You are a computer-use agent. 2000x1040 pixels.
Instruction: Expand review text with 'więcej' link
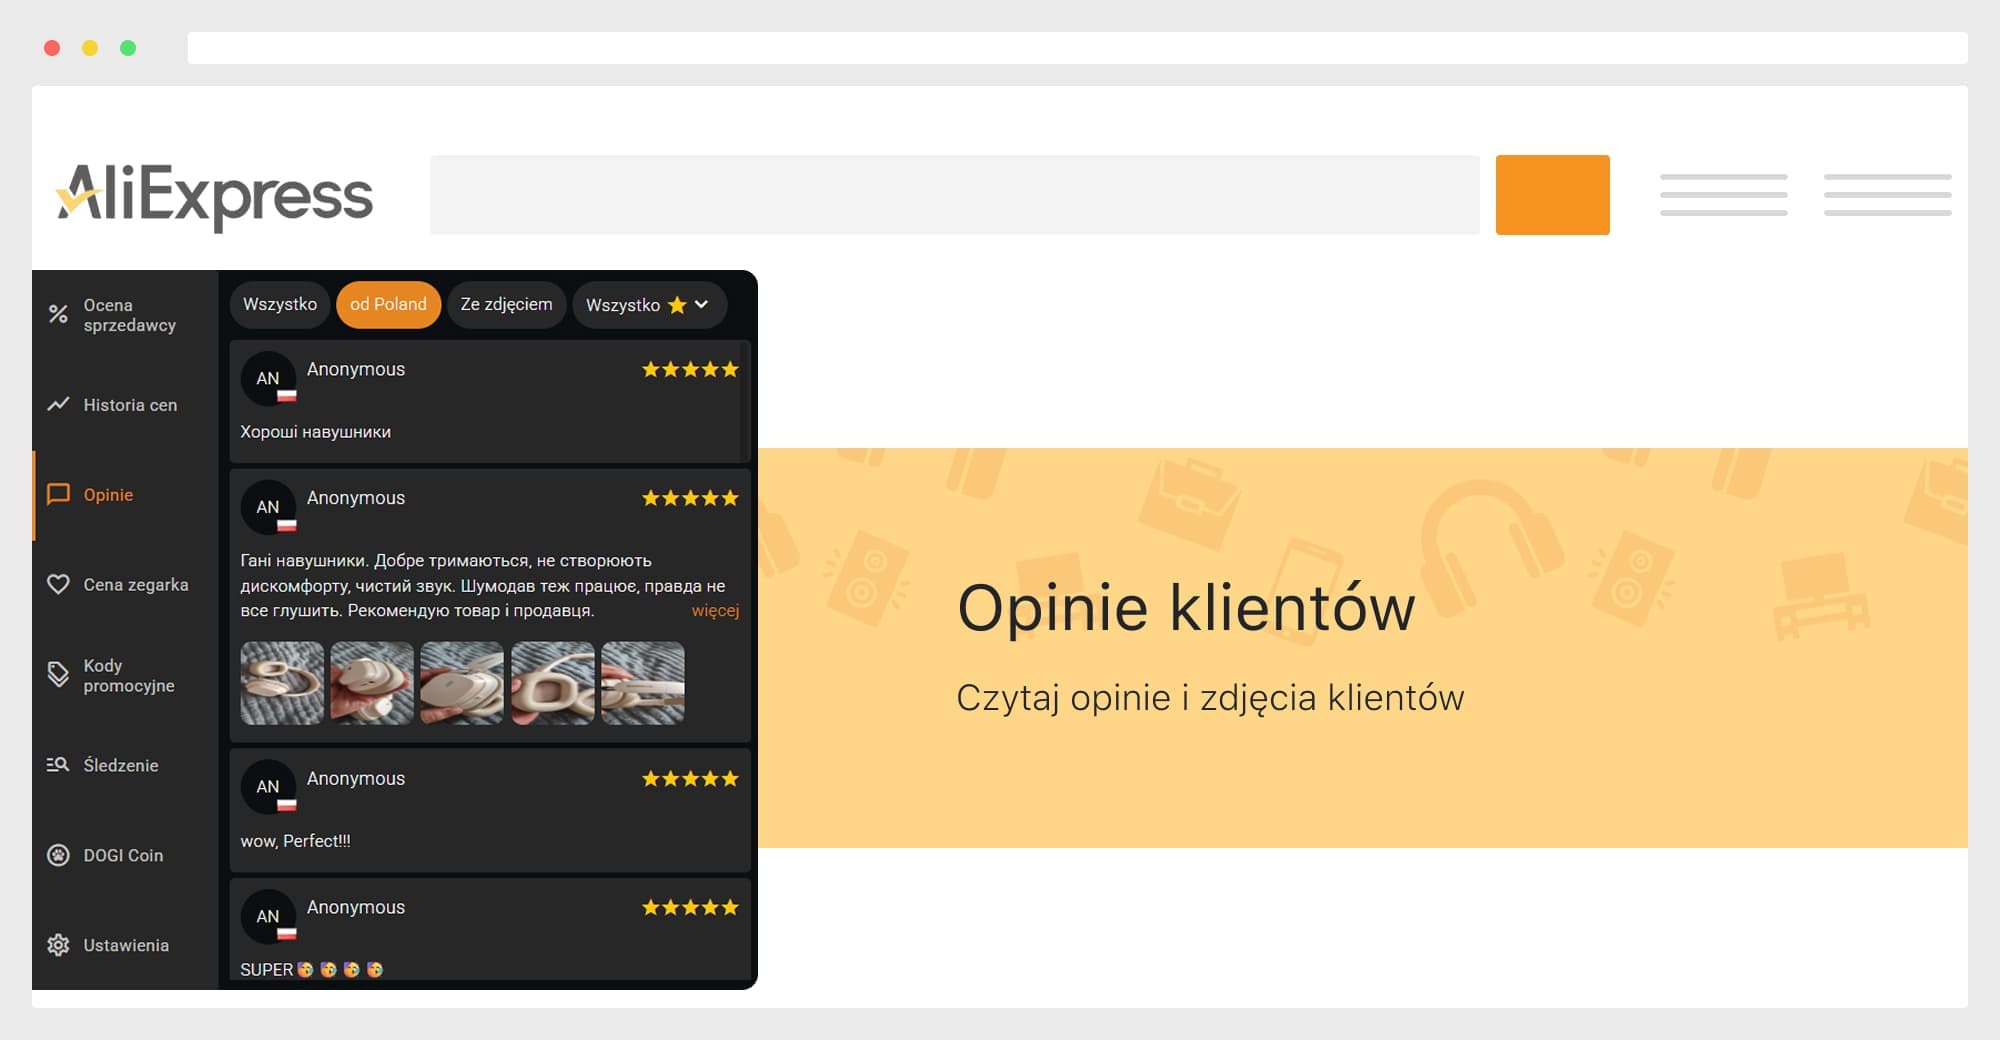(x=715, y=611)
